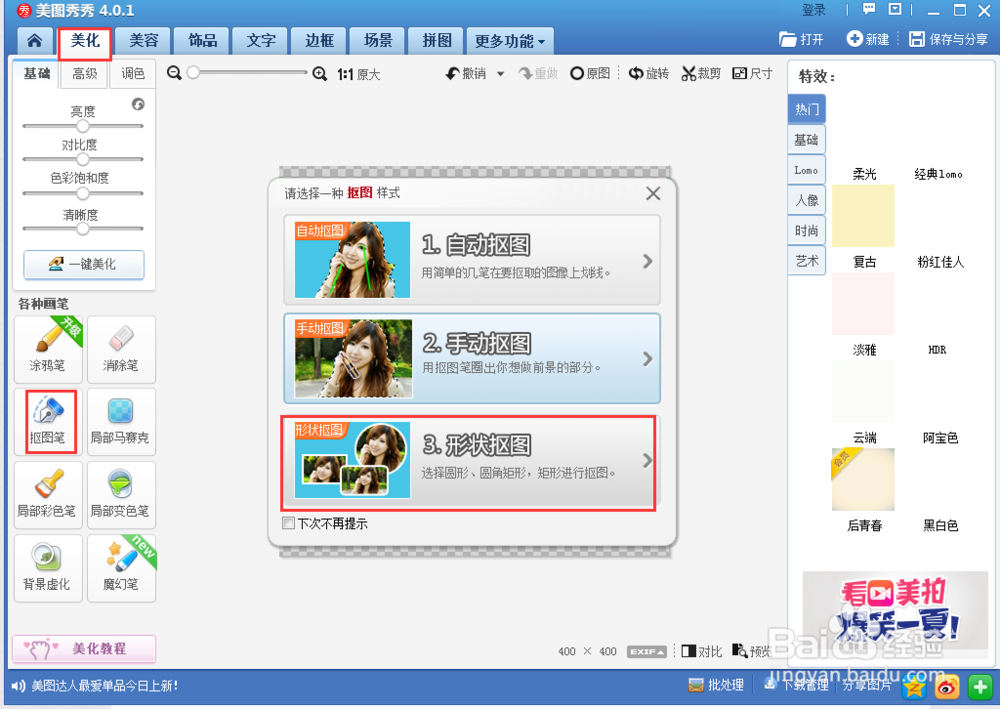
Task: Switch to the 场景 tab
Action: click(x=378, y=41)
